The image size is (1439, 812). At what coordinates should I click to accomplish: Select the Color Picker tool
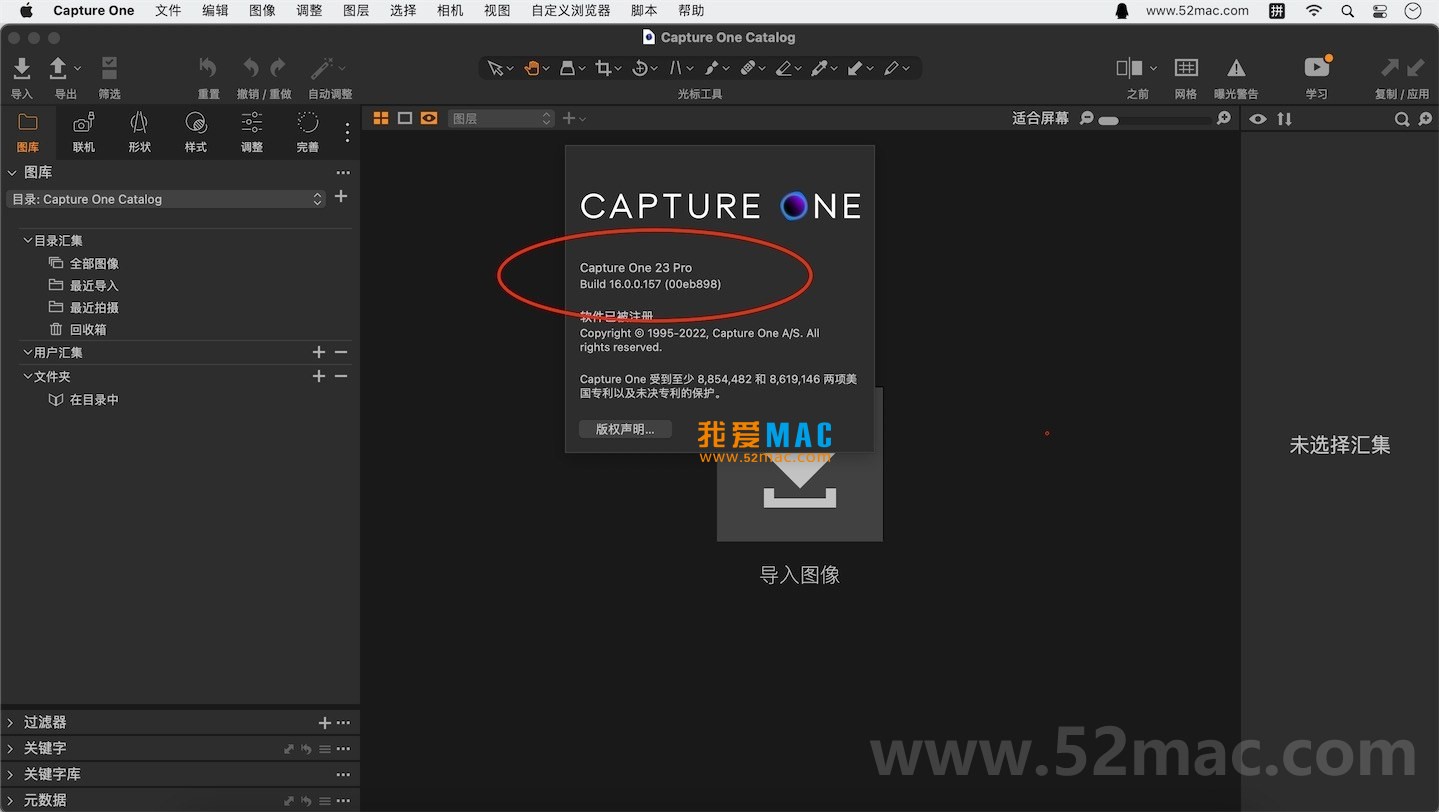[820, 67]
